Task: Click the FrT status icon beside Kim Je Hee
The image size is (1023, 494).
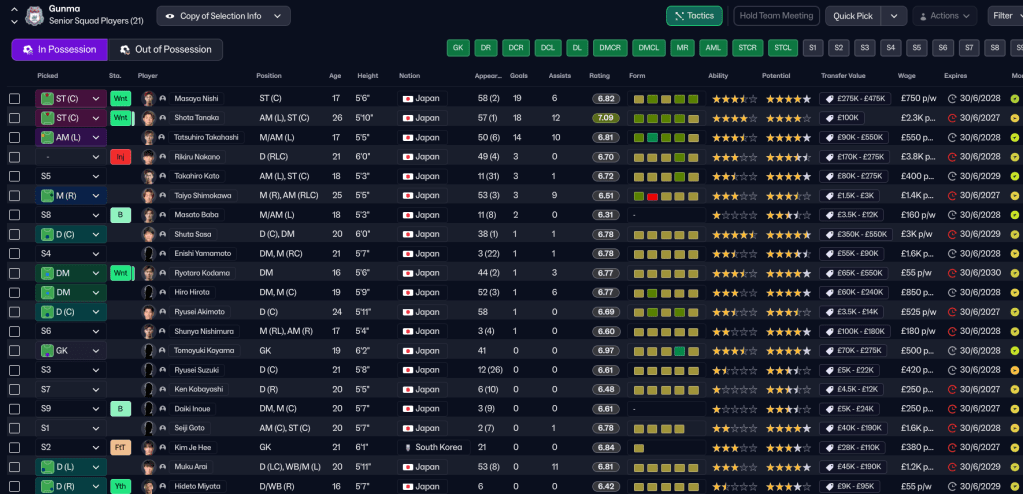Action: pyautogui.click(x=120, y=447)
